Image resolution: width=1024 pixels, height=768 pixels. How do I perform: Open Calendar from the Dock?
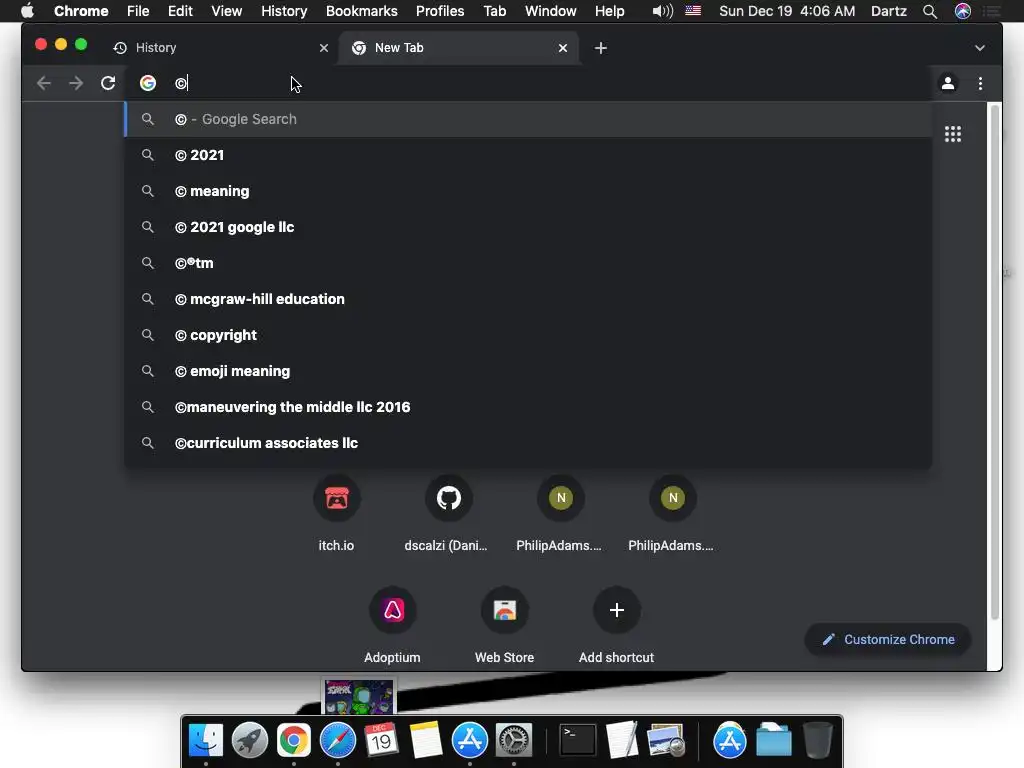point(381,741)
